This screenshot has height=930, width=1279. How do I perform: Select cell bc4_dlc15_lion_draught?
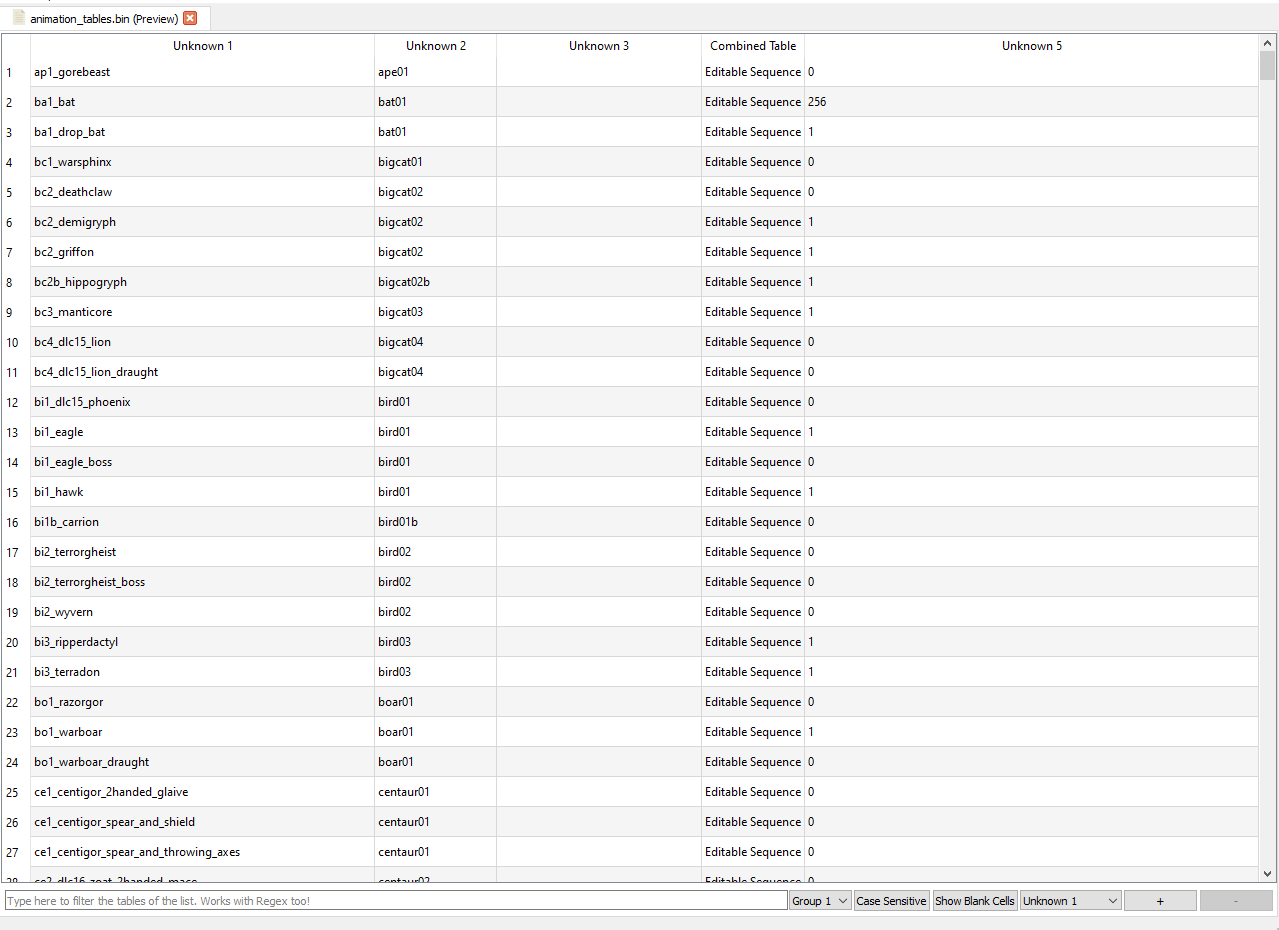(x=203, y=372)
